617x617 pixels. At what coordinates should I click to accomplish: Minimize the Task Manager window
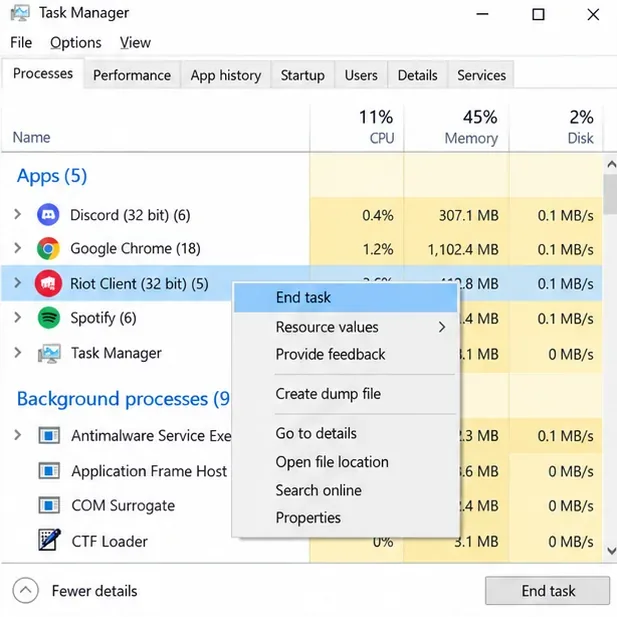pos(482,15)
